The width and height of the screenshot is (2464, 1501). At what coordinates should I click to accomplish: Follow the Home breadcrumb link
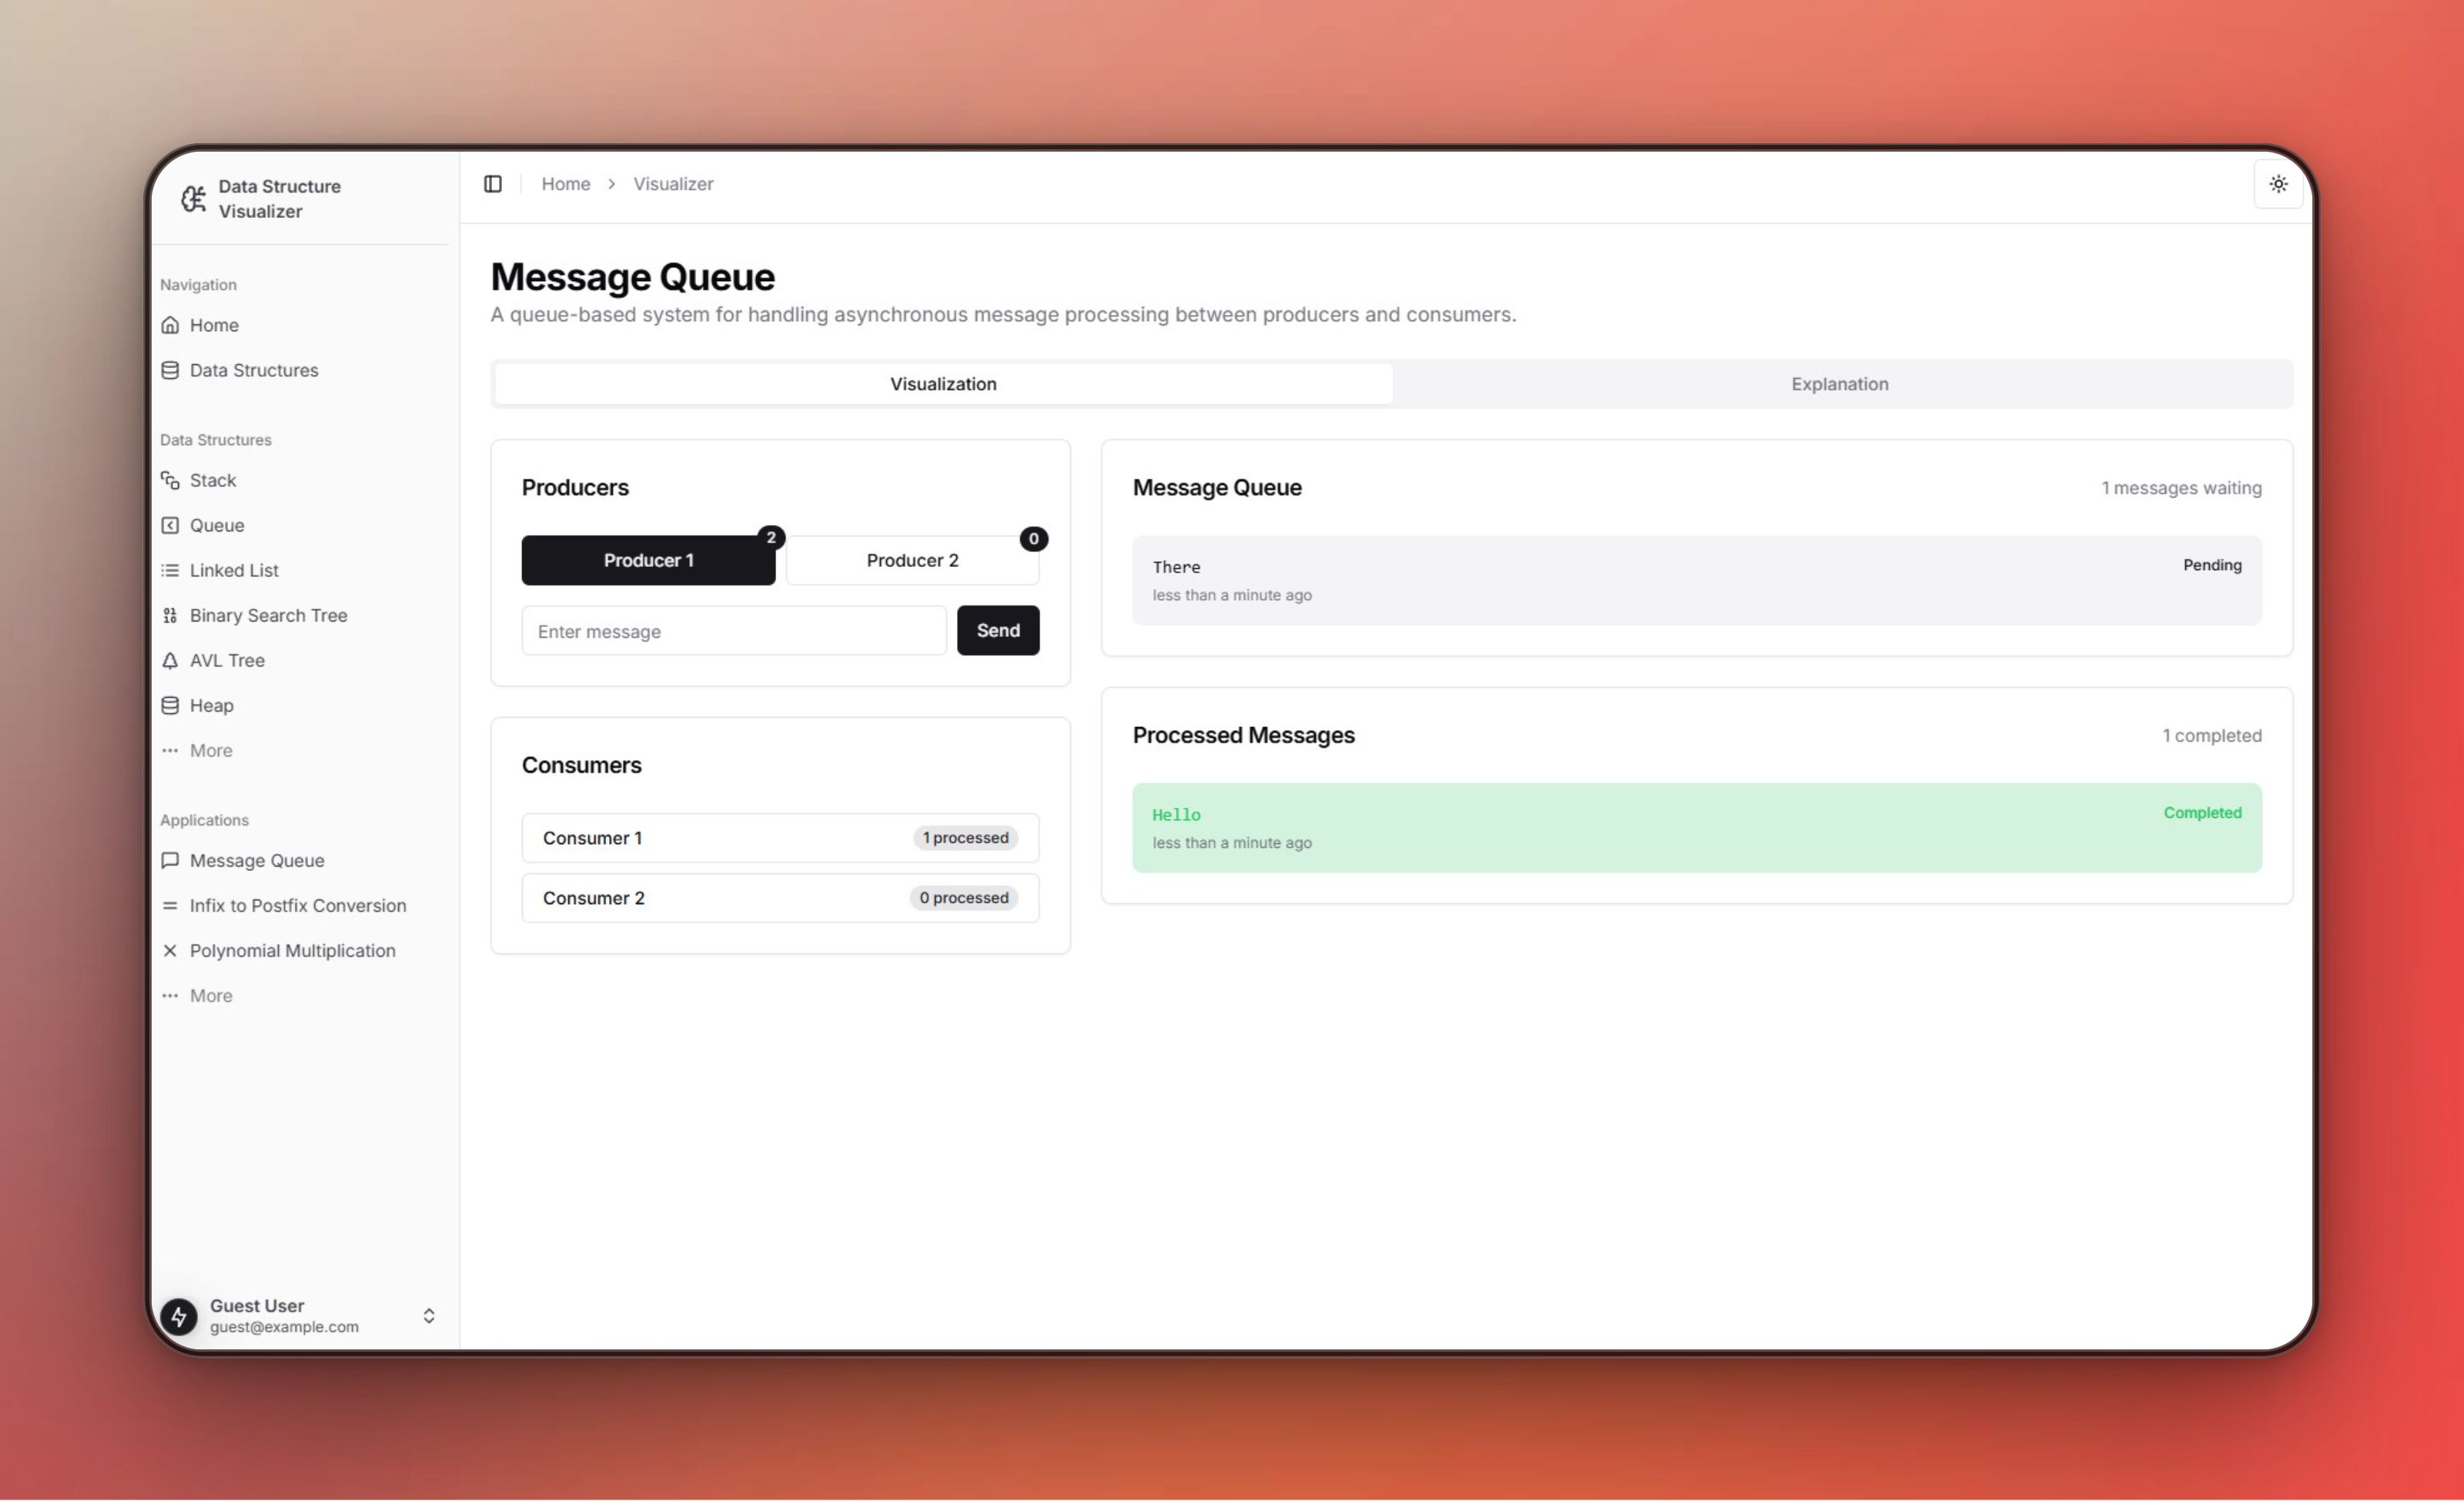point(565,184)
